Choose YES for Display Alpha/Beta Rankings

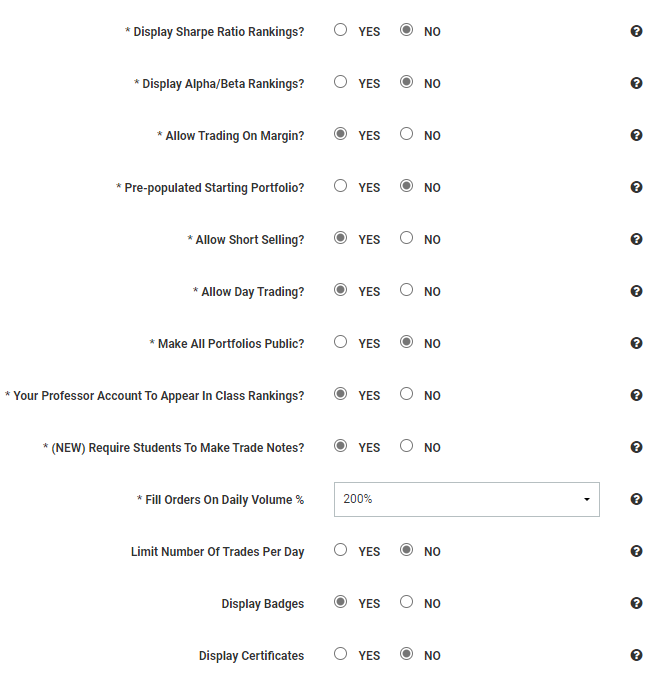pyautogui.click(x=341, y=82)
